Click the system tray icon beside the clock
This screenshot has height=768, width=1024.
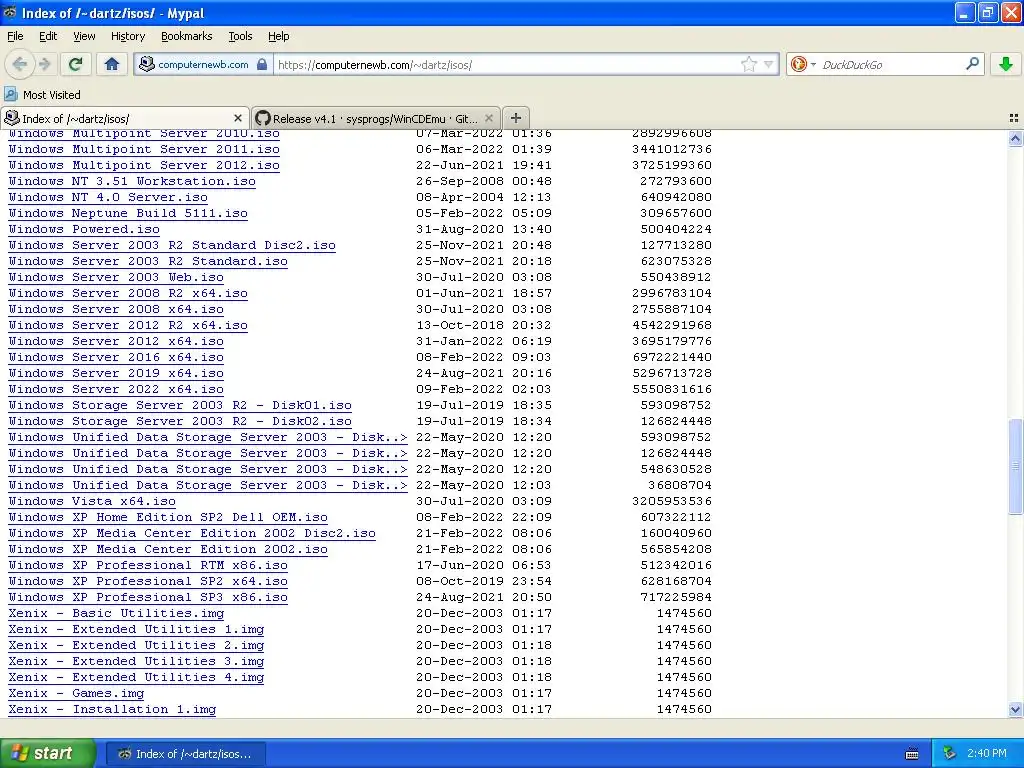click(x=950, y=754)
